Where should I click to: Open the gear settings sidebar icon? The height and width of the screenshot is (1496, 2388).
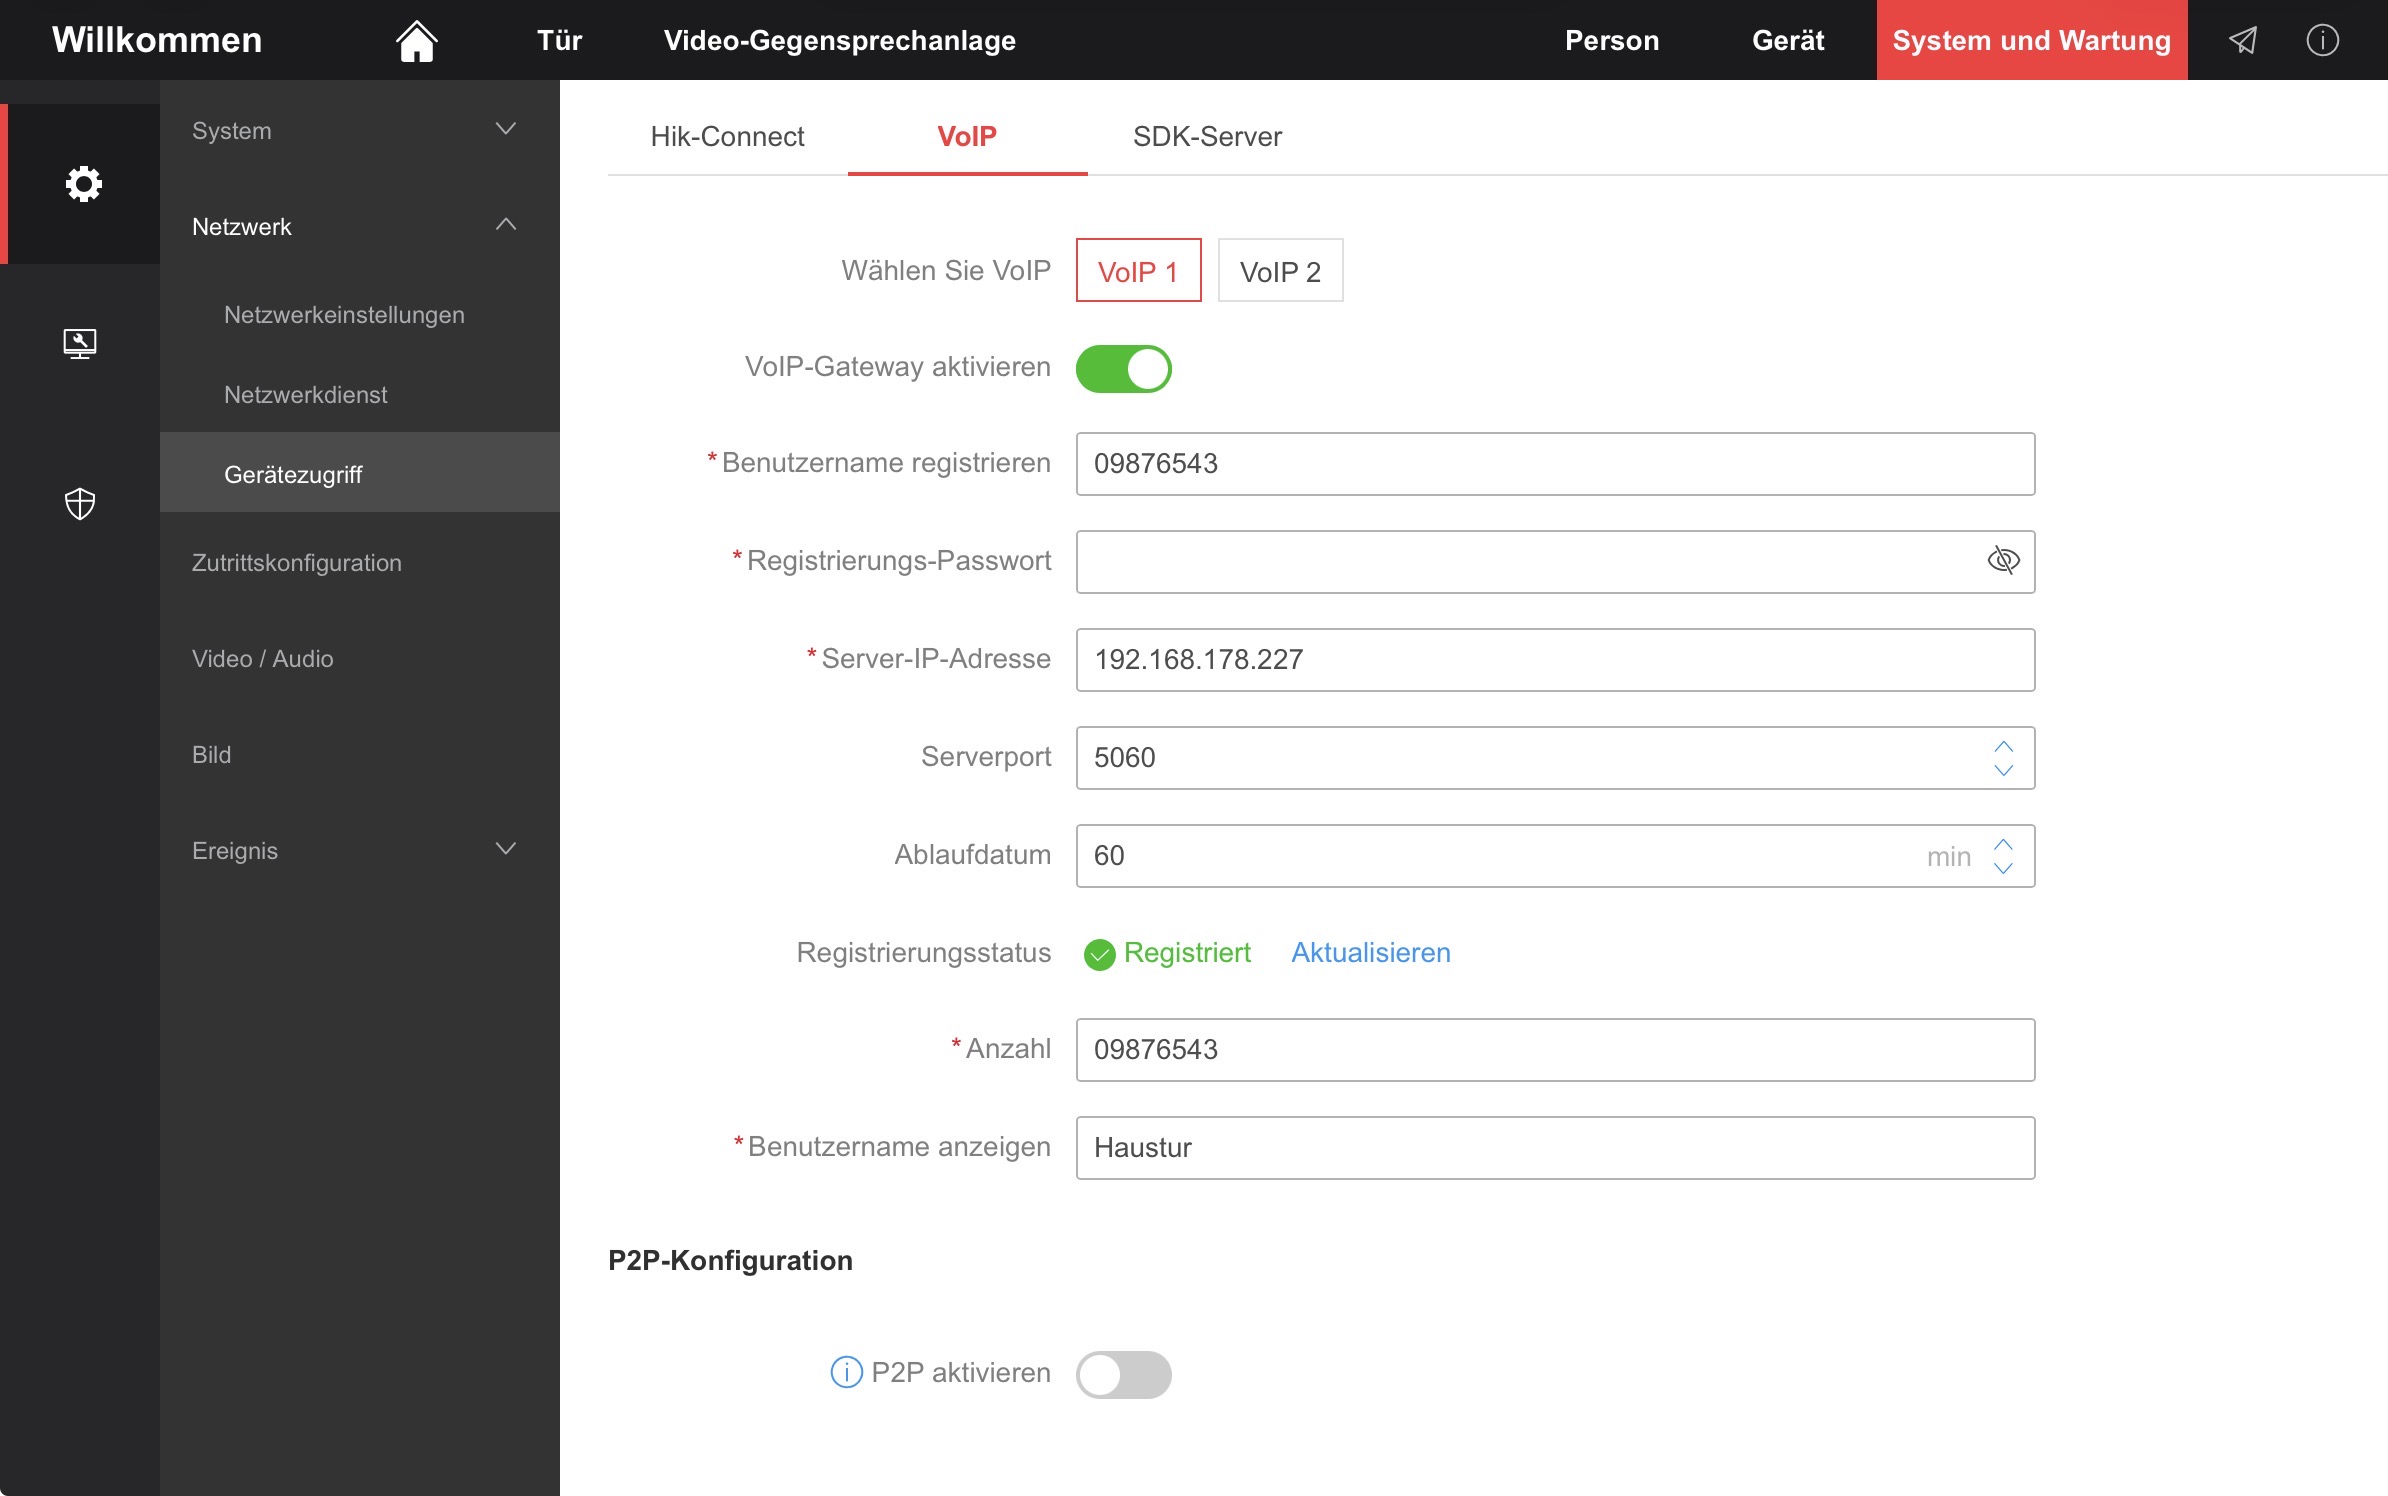point(83,184)
